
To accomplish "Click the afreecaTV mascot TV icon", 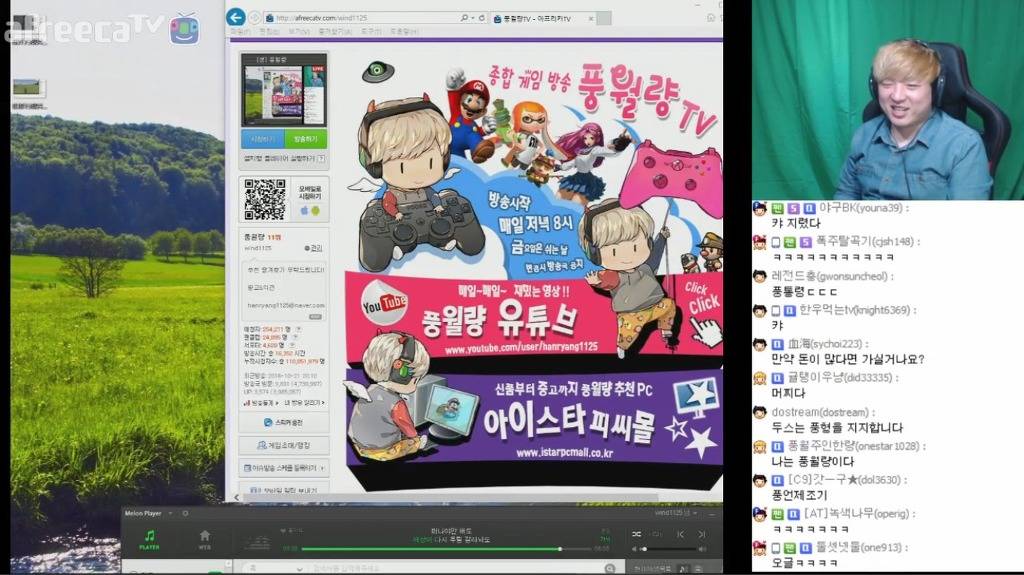I will coord(185,28).
